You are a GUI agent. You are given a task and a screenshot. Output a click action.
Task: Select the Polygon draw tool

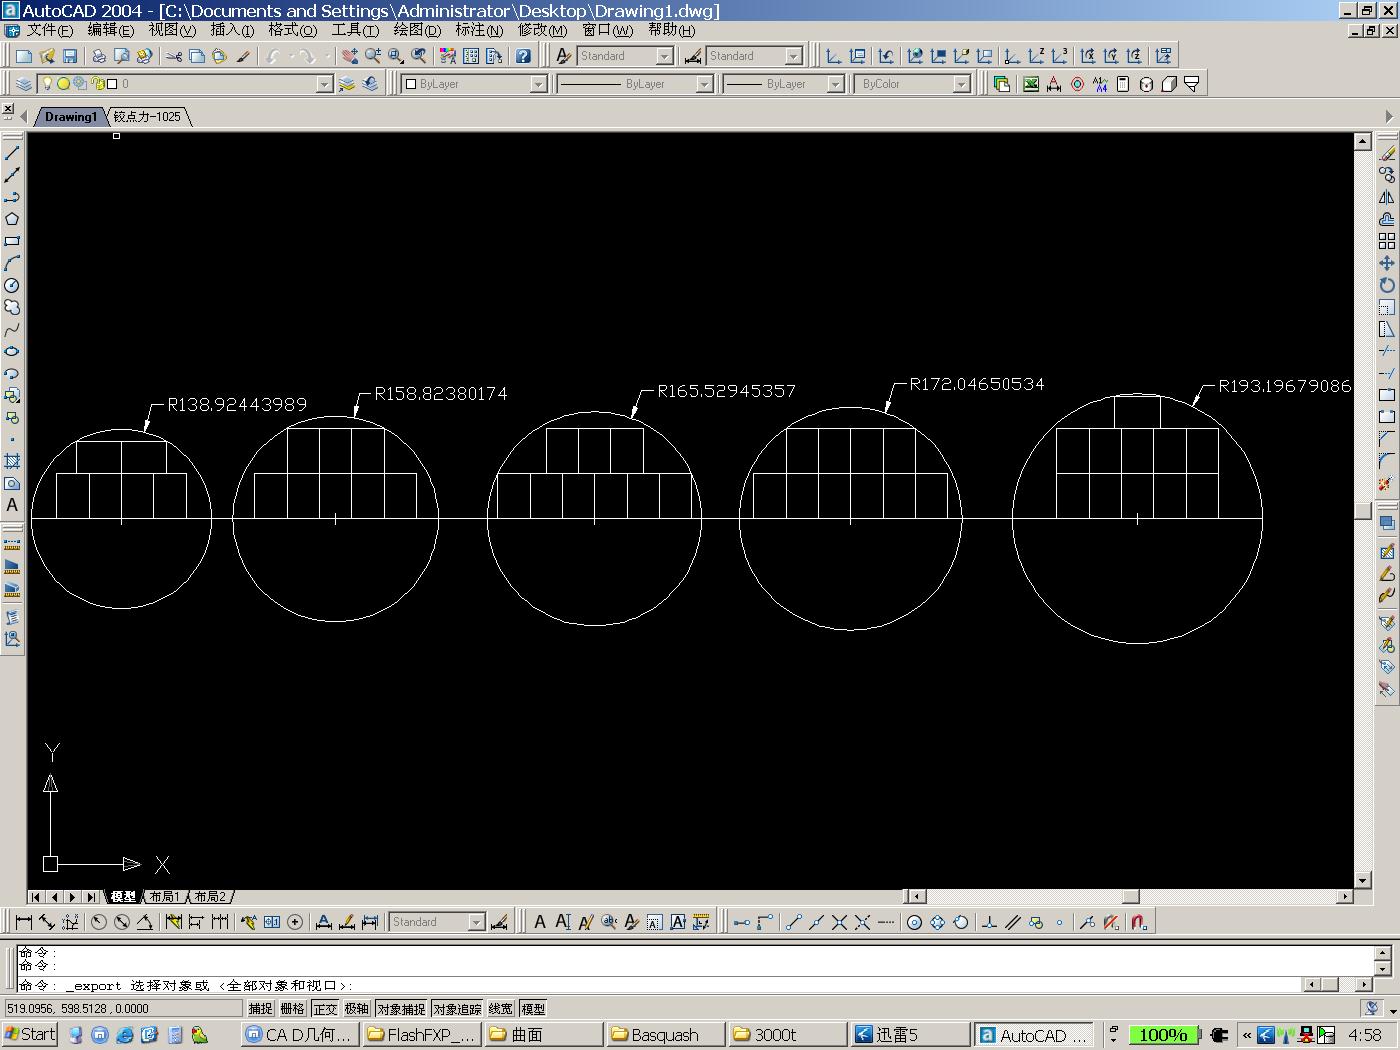12,219
